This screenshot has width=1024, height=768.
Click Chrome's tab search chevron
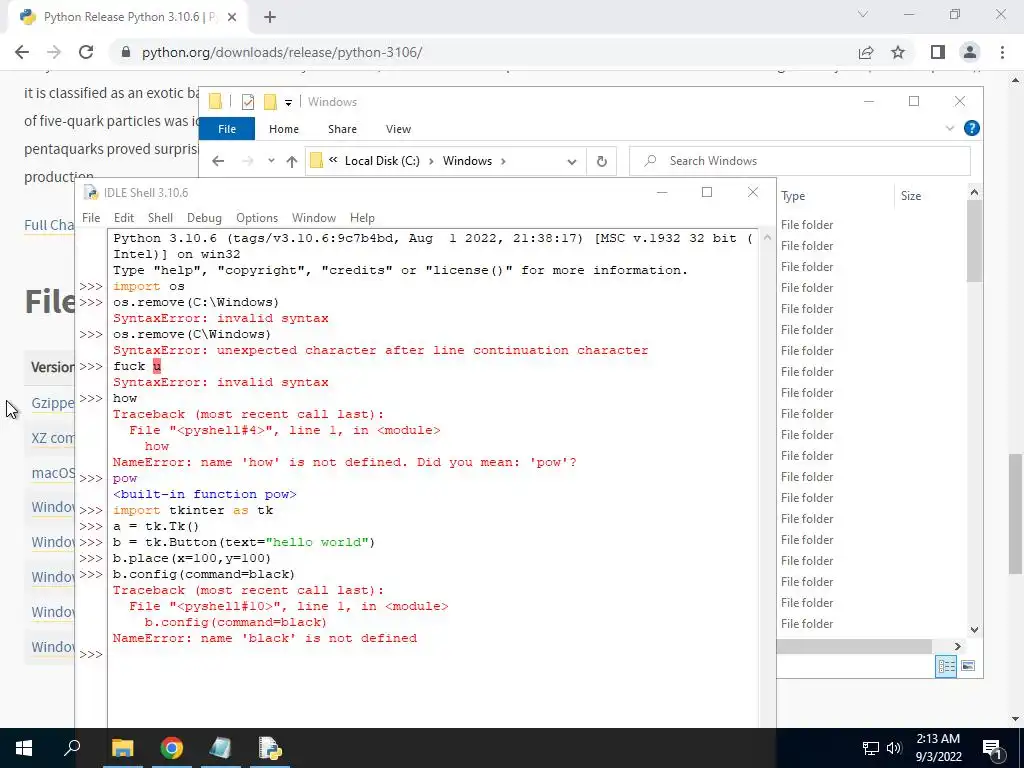863,14
